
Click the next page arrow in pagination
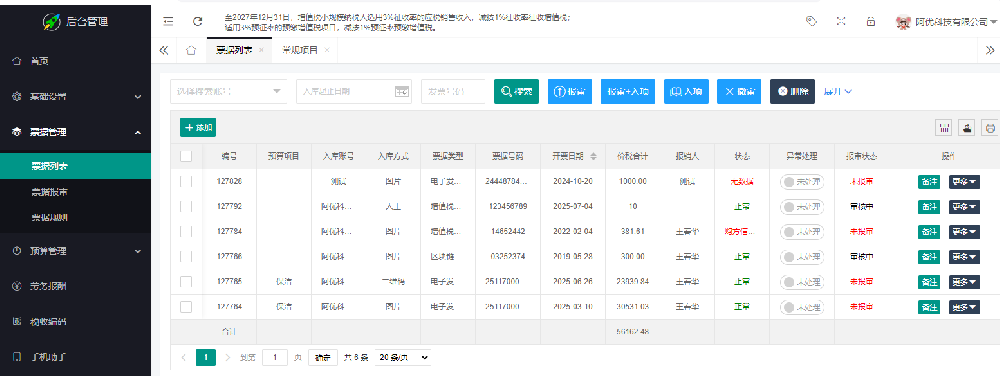(228, 358)
